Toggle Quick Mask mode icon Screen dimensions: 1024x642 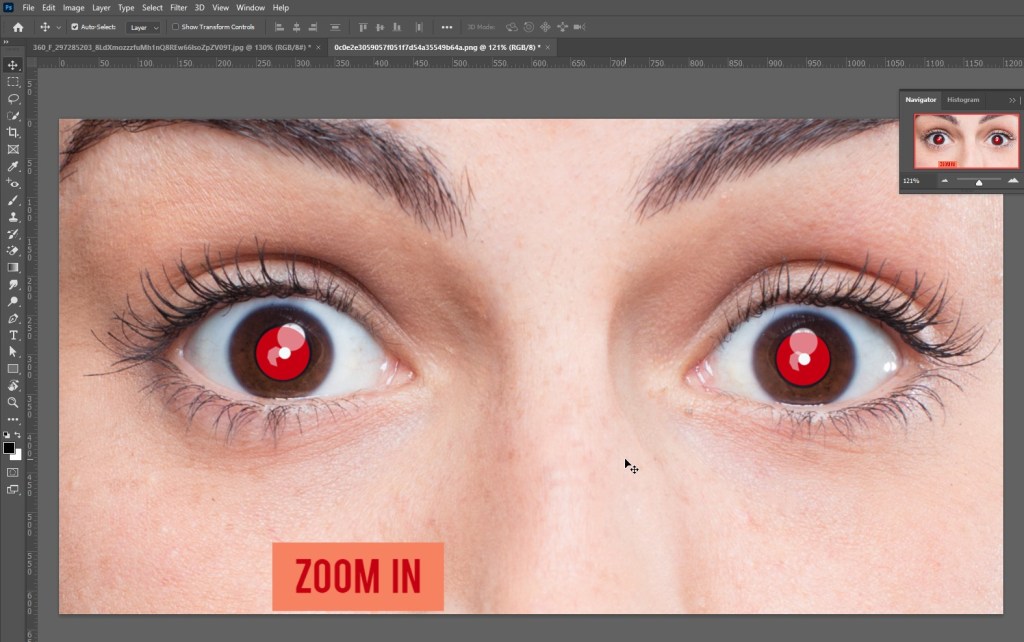(13, 472)
